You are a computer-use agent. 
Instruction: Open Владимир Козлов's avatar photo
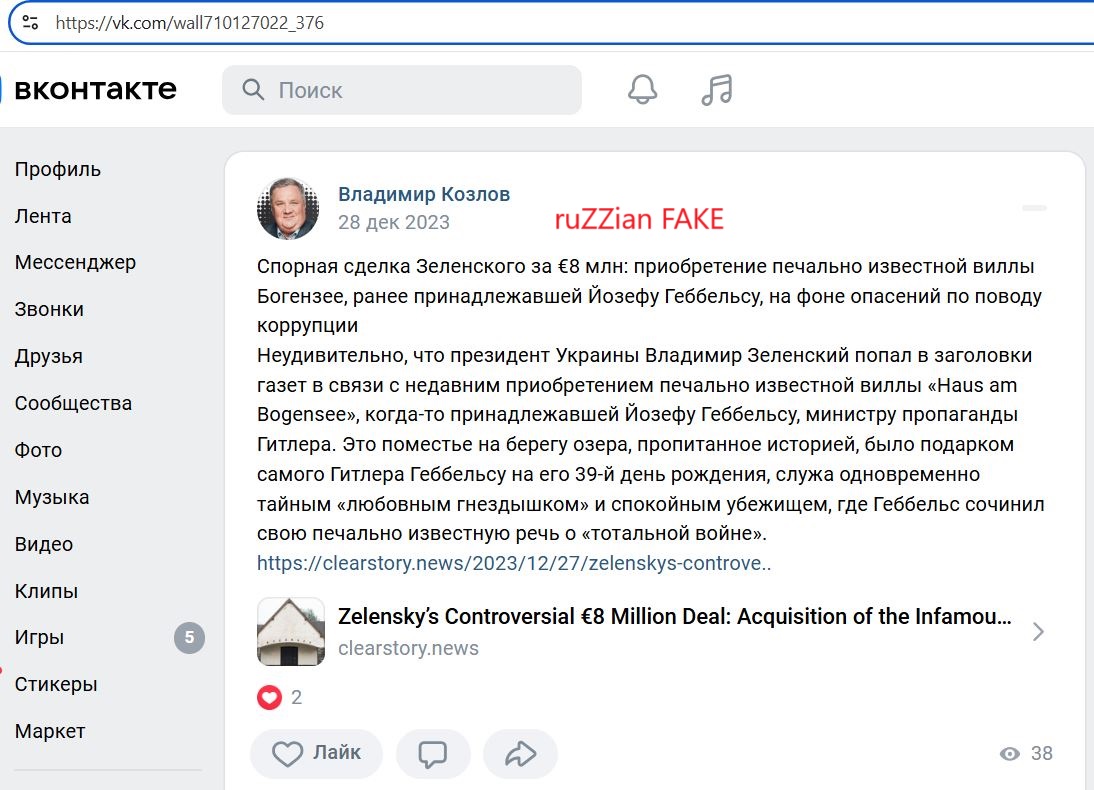pos(288,209)
